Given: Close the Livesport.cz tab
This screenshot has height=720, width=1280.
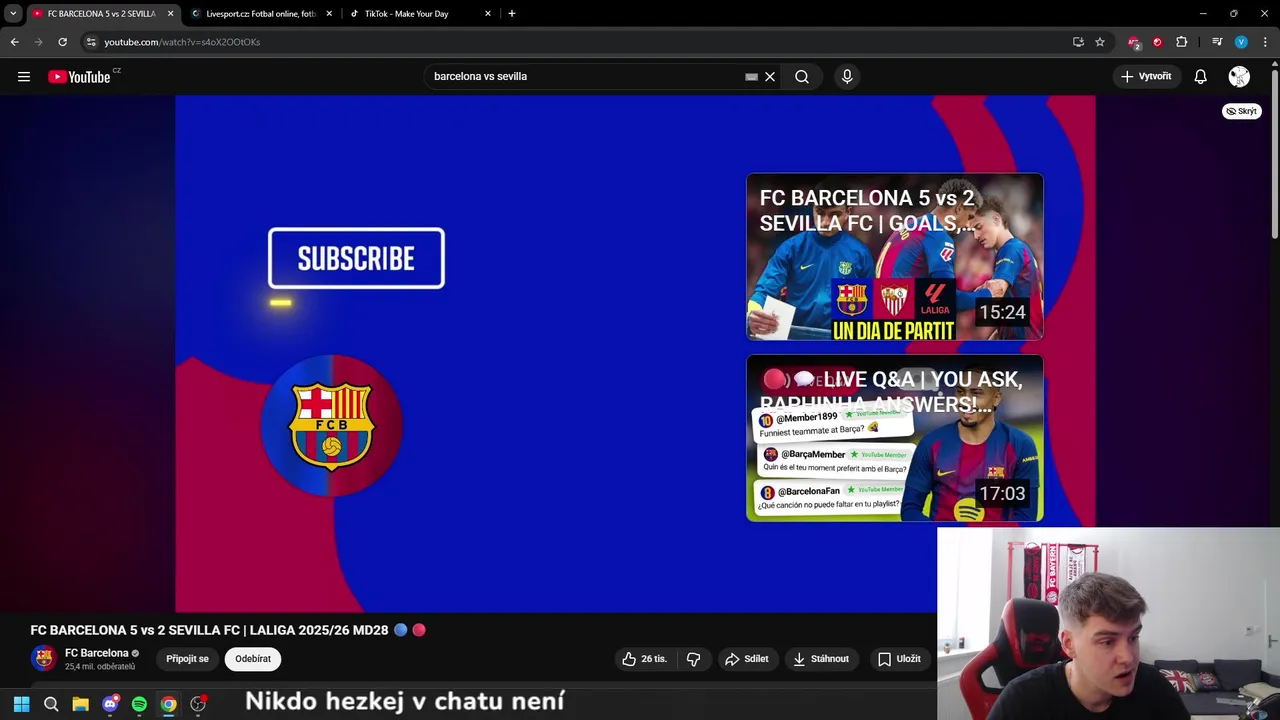Looking at the screenshot, I should (x=329, y=14).
